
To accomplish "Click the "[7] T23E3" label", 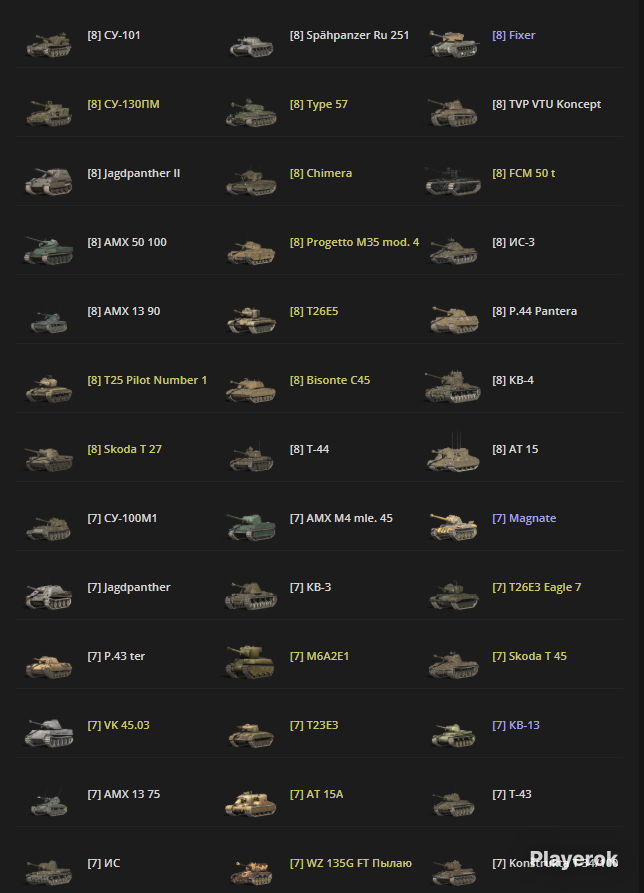I will point(314,725).
